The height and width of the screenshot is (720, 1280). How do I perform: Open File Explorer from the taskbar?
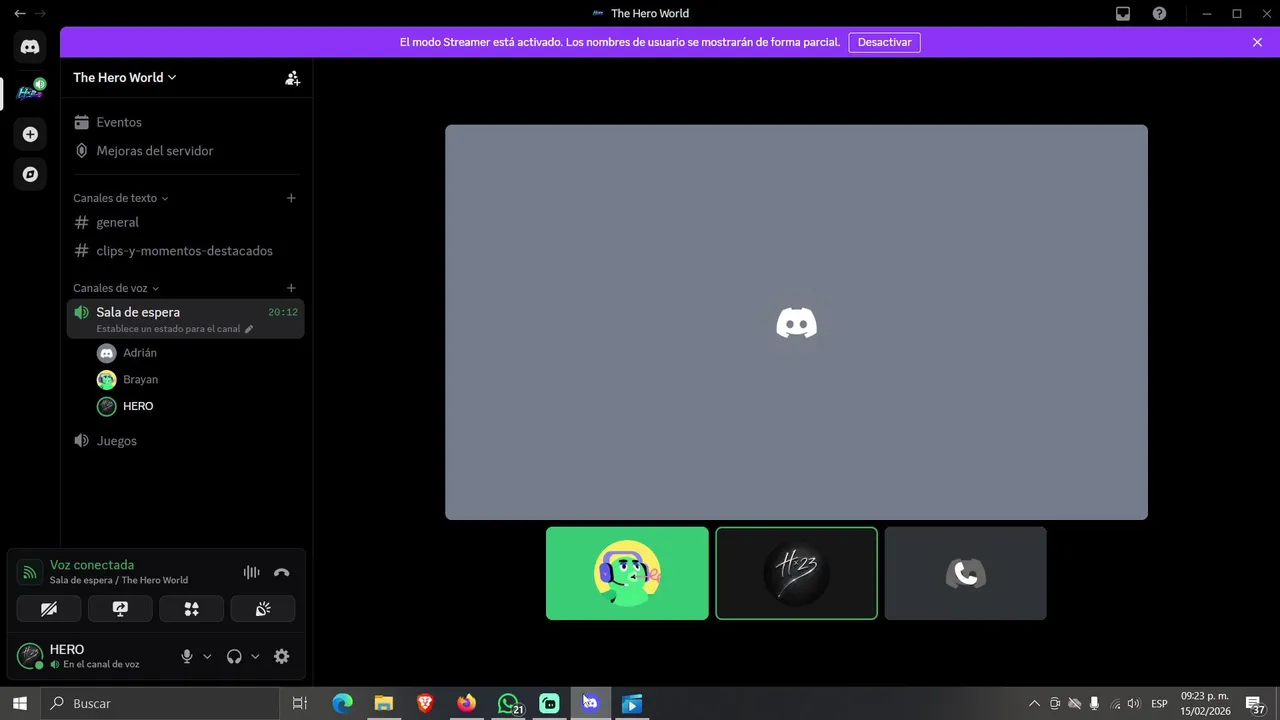coord(383,703)
